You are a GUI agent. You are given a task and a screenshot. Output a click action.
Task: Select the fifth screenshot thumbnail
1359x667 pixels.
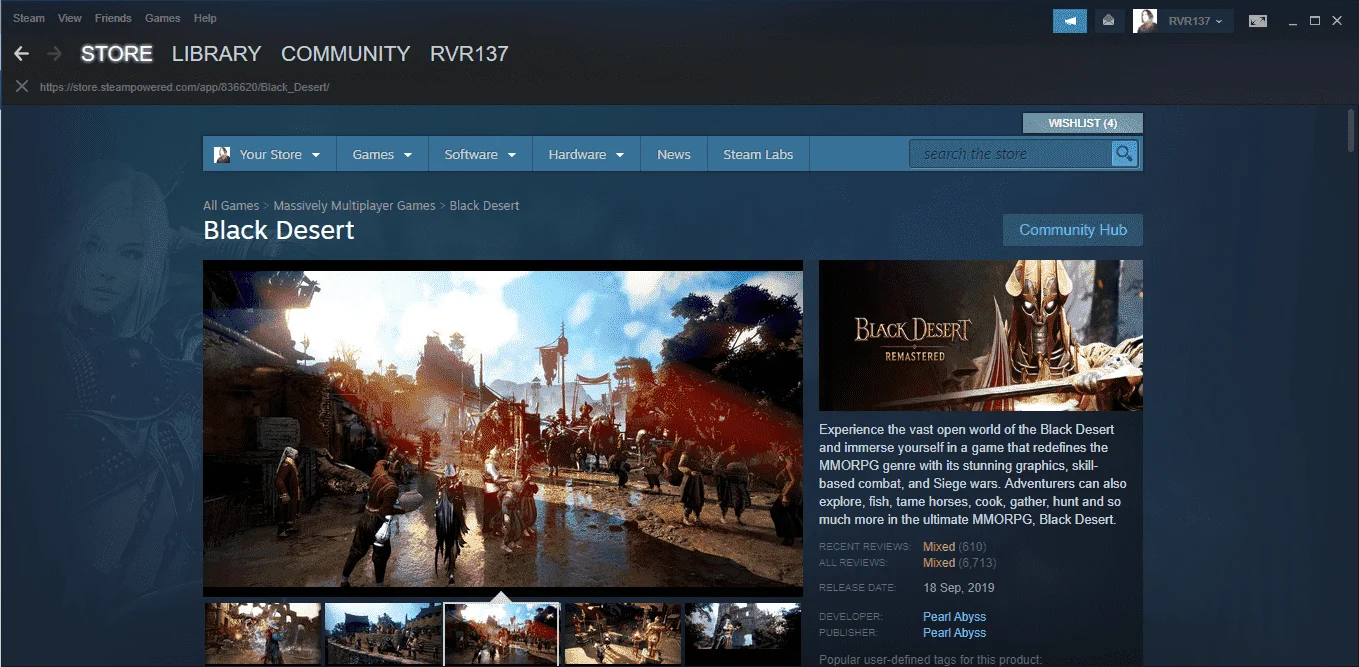coord(743,635)
